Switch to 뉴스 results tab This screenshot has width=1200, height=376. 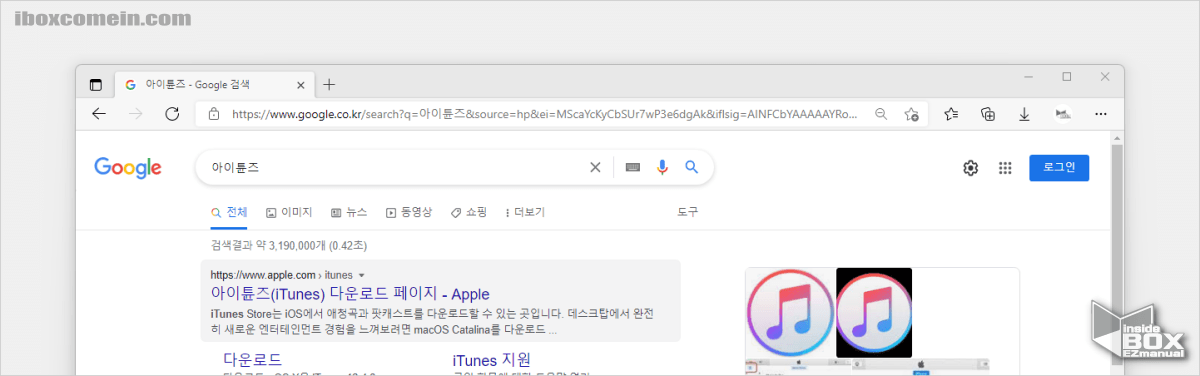349,212
